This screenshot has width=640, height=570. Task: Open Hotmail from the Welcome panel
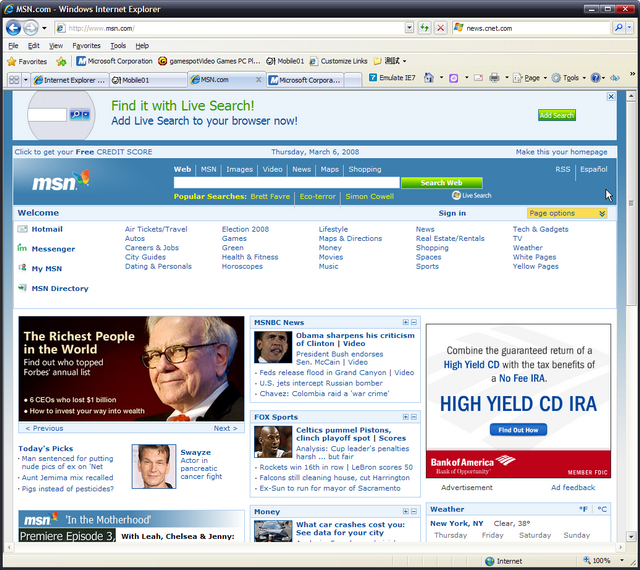click(x=40, y=229)
